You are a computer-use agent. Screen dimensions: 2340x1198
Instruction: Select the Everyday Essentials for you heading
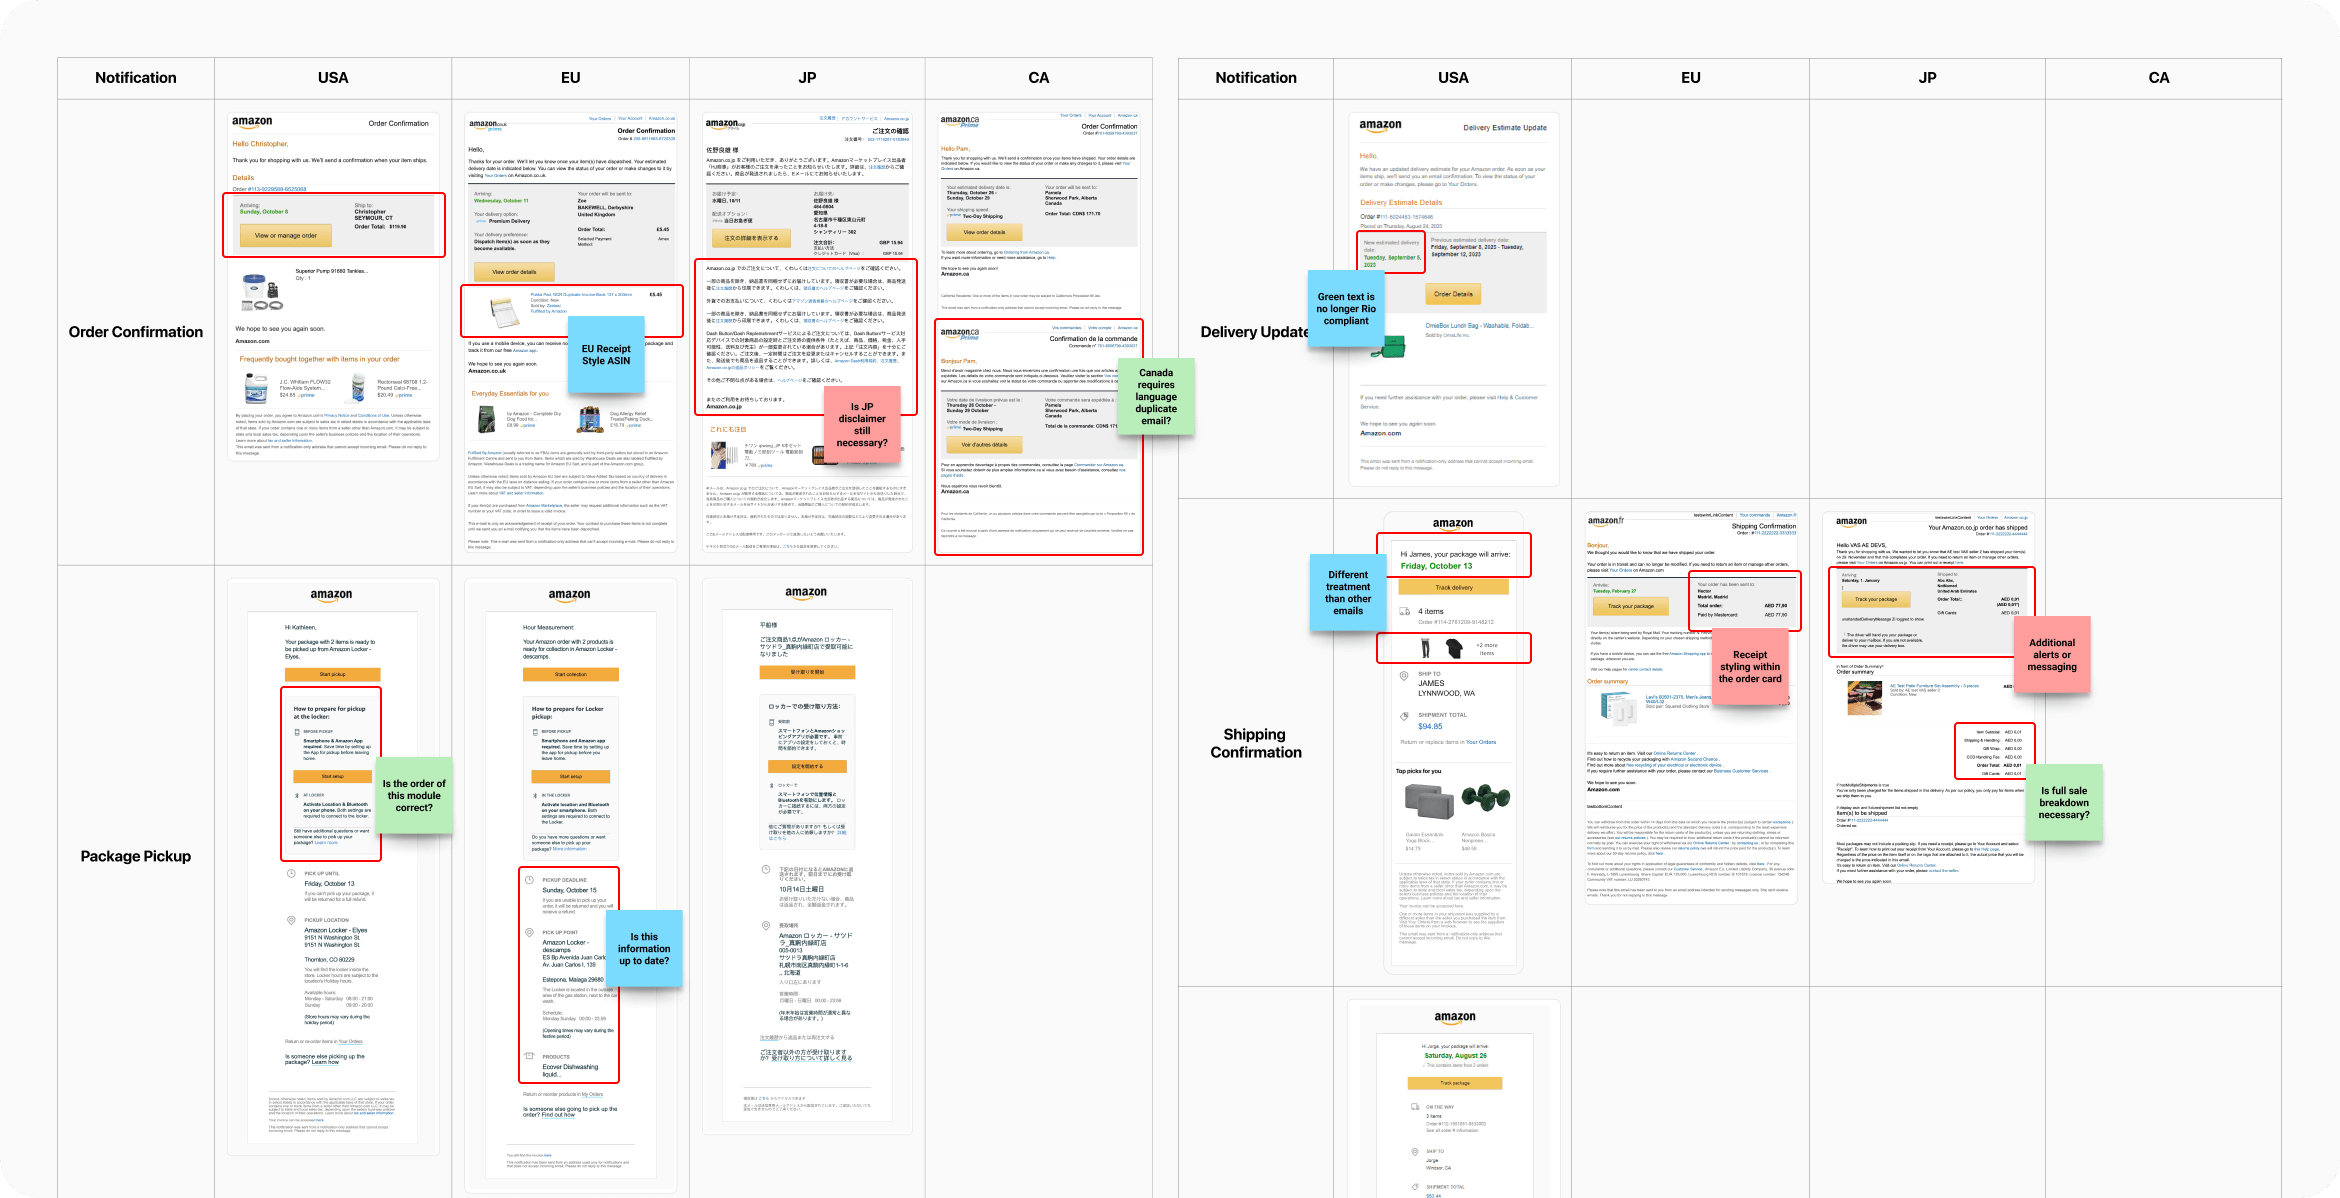click(x=510, y=394)
